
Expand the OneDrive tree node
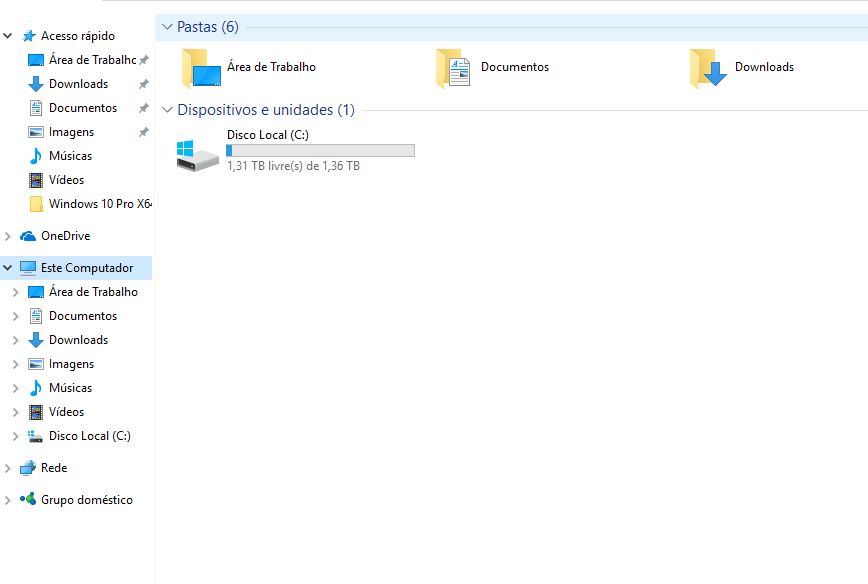coord(8,236)
